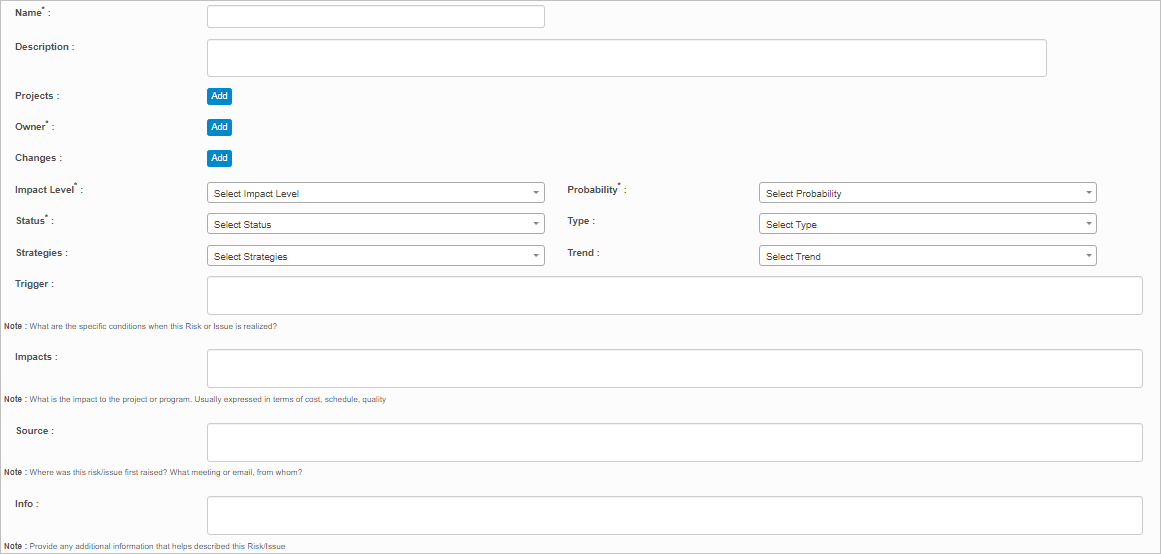The width and height of the screenshot is (1161, 554).
Task: Open the Select Strategies dropdown
Action: [375, 256]
